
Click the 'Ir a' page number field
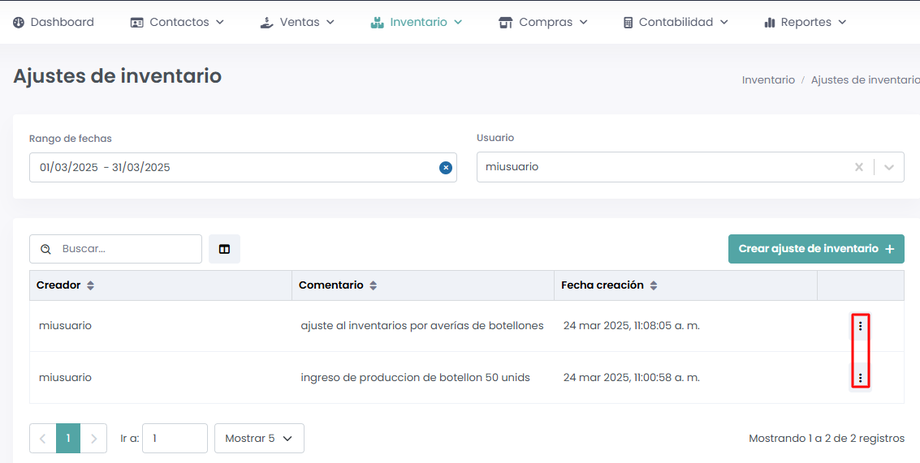175,438
